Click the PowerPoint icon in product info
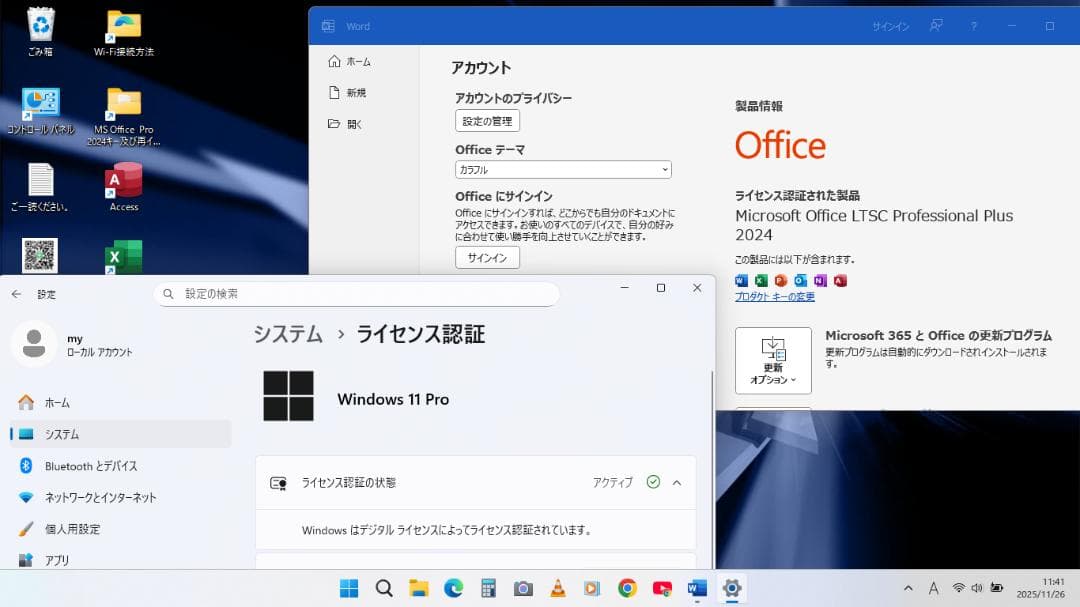Screen dimensions: 1080x607 click(781, 280)
